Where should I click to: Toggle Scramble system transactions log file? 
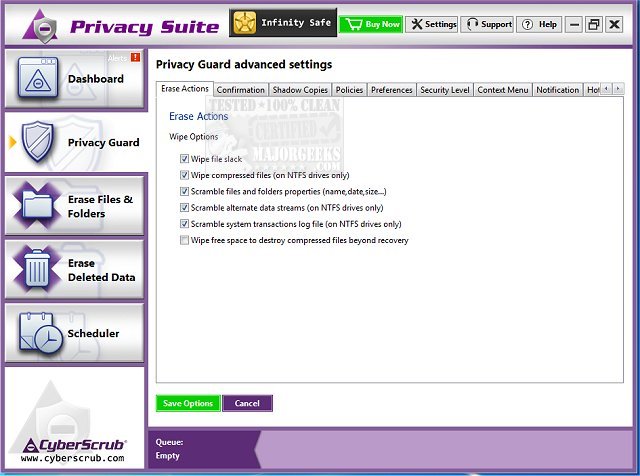[x=184, y=224]
